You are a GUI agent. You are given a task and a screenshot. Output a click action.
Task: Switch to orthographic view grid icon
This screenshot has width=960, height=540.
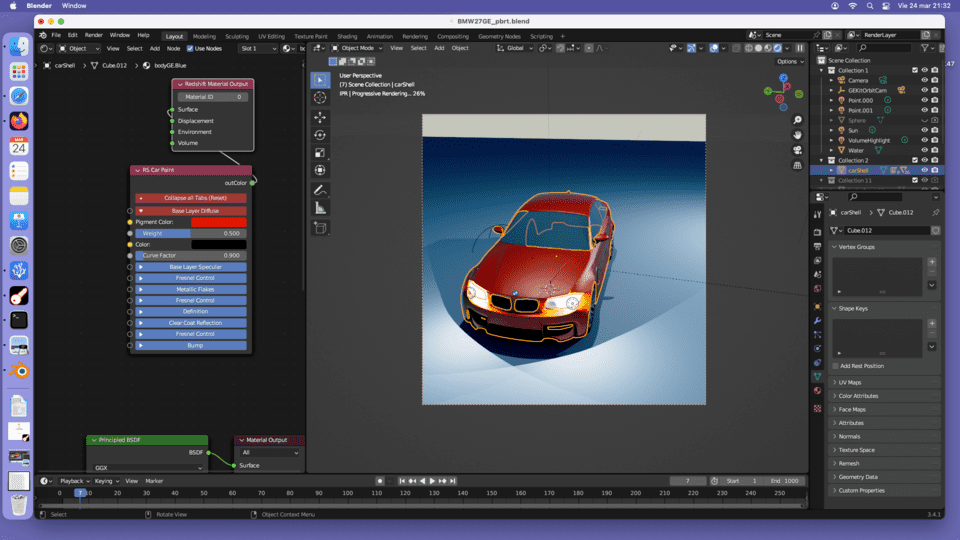pyautogui.click(x=797, y=164)
